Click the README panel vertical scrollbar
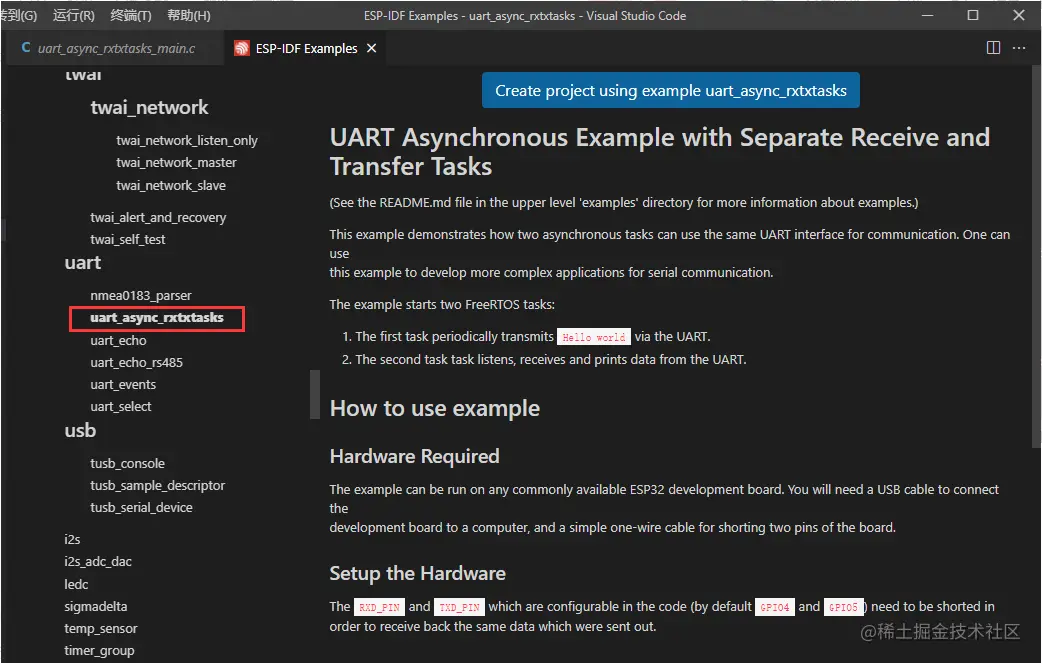This screenshot has width=1042, height=663. (1037, 256)
